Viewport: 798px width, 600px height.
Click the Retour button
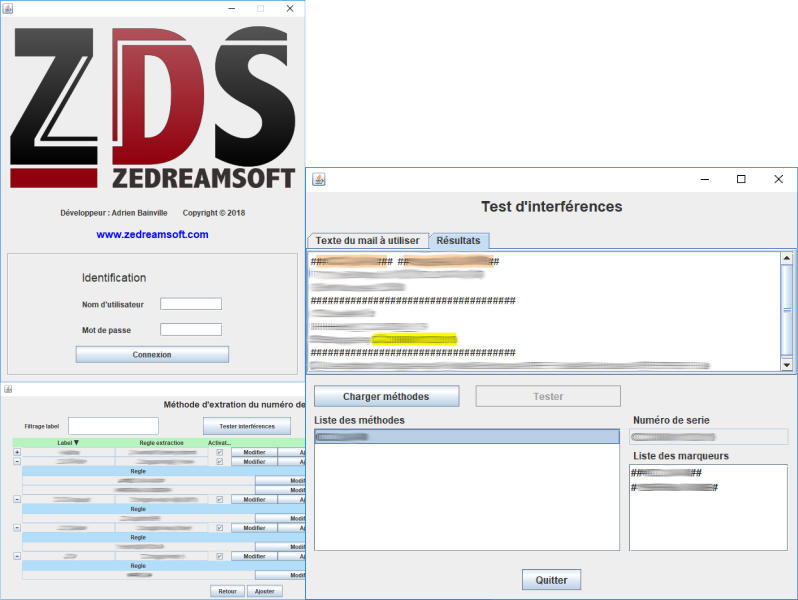click(x=227, y=591)
